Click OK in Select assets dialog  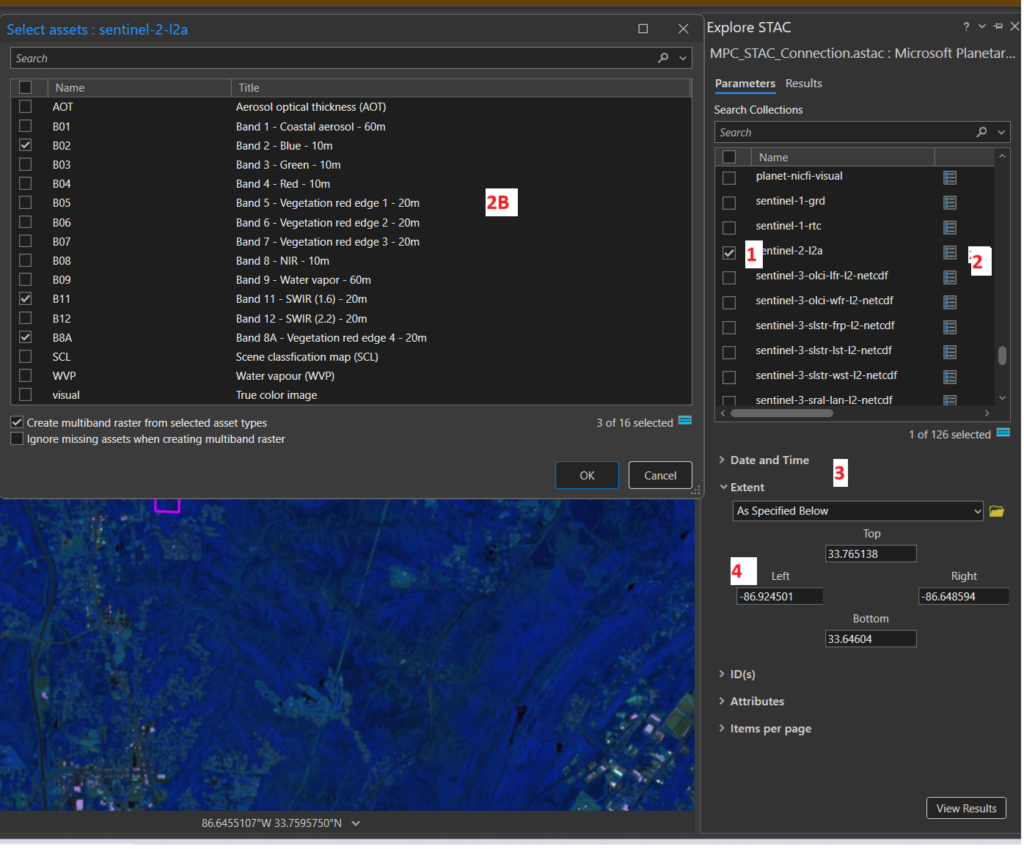pyautogui.click(x=586, y=475)
